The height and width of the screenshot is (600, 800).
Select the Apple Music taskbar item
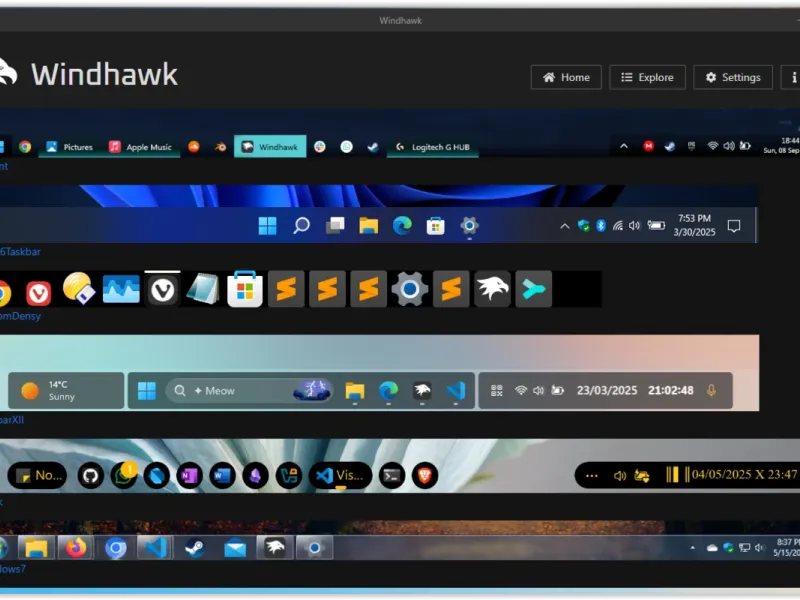tap(141, 147)
